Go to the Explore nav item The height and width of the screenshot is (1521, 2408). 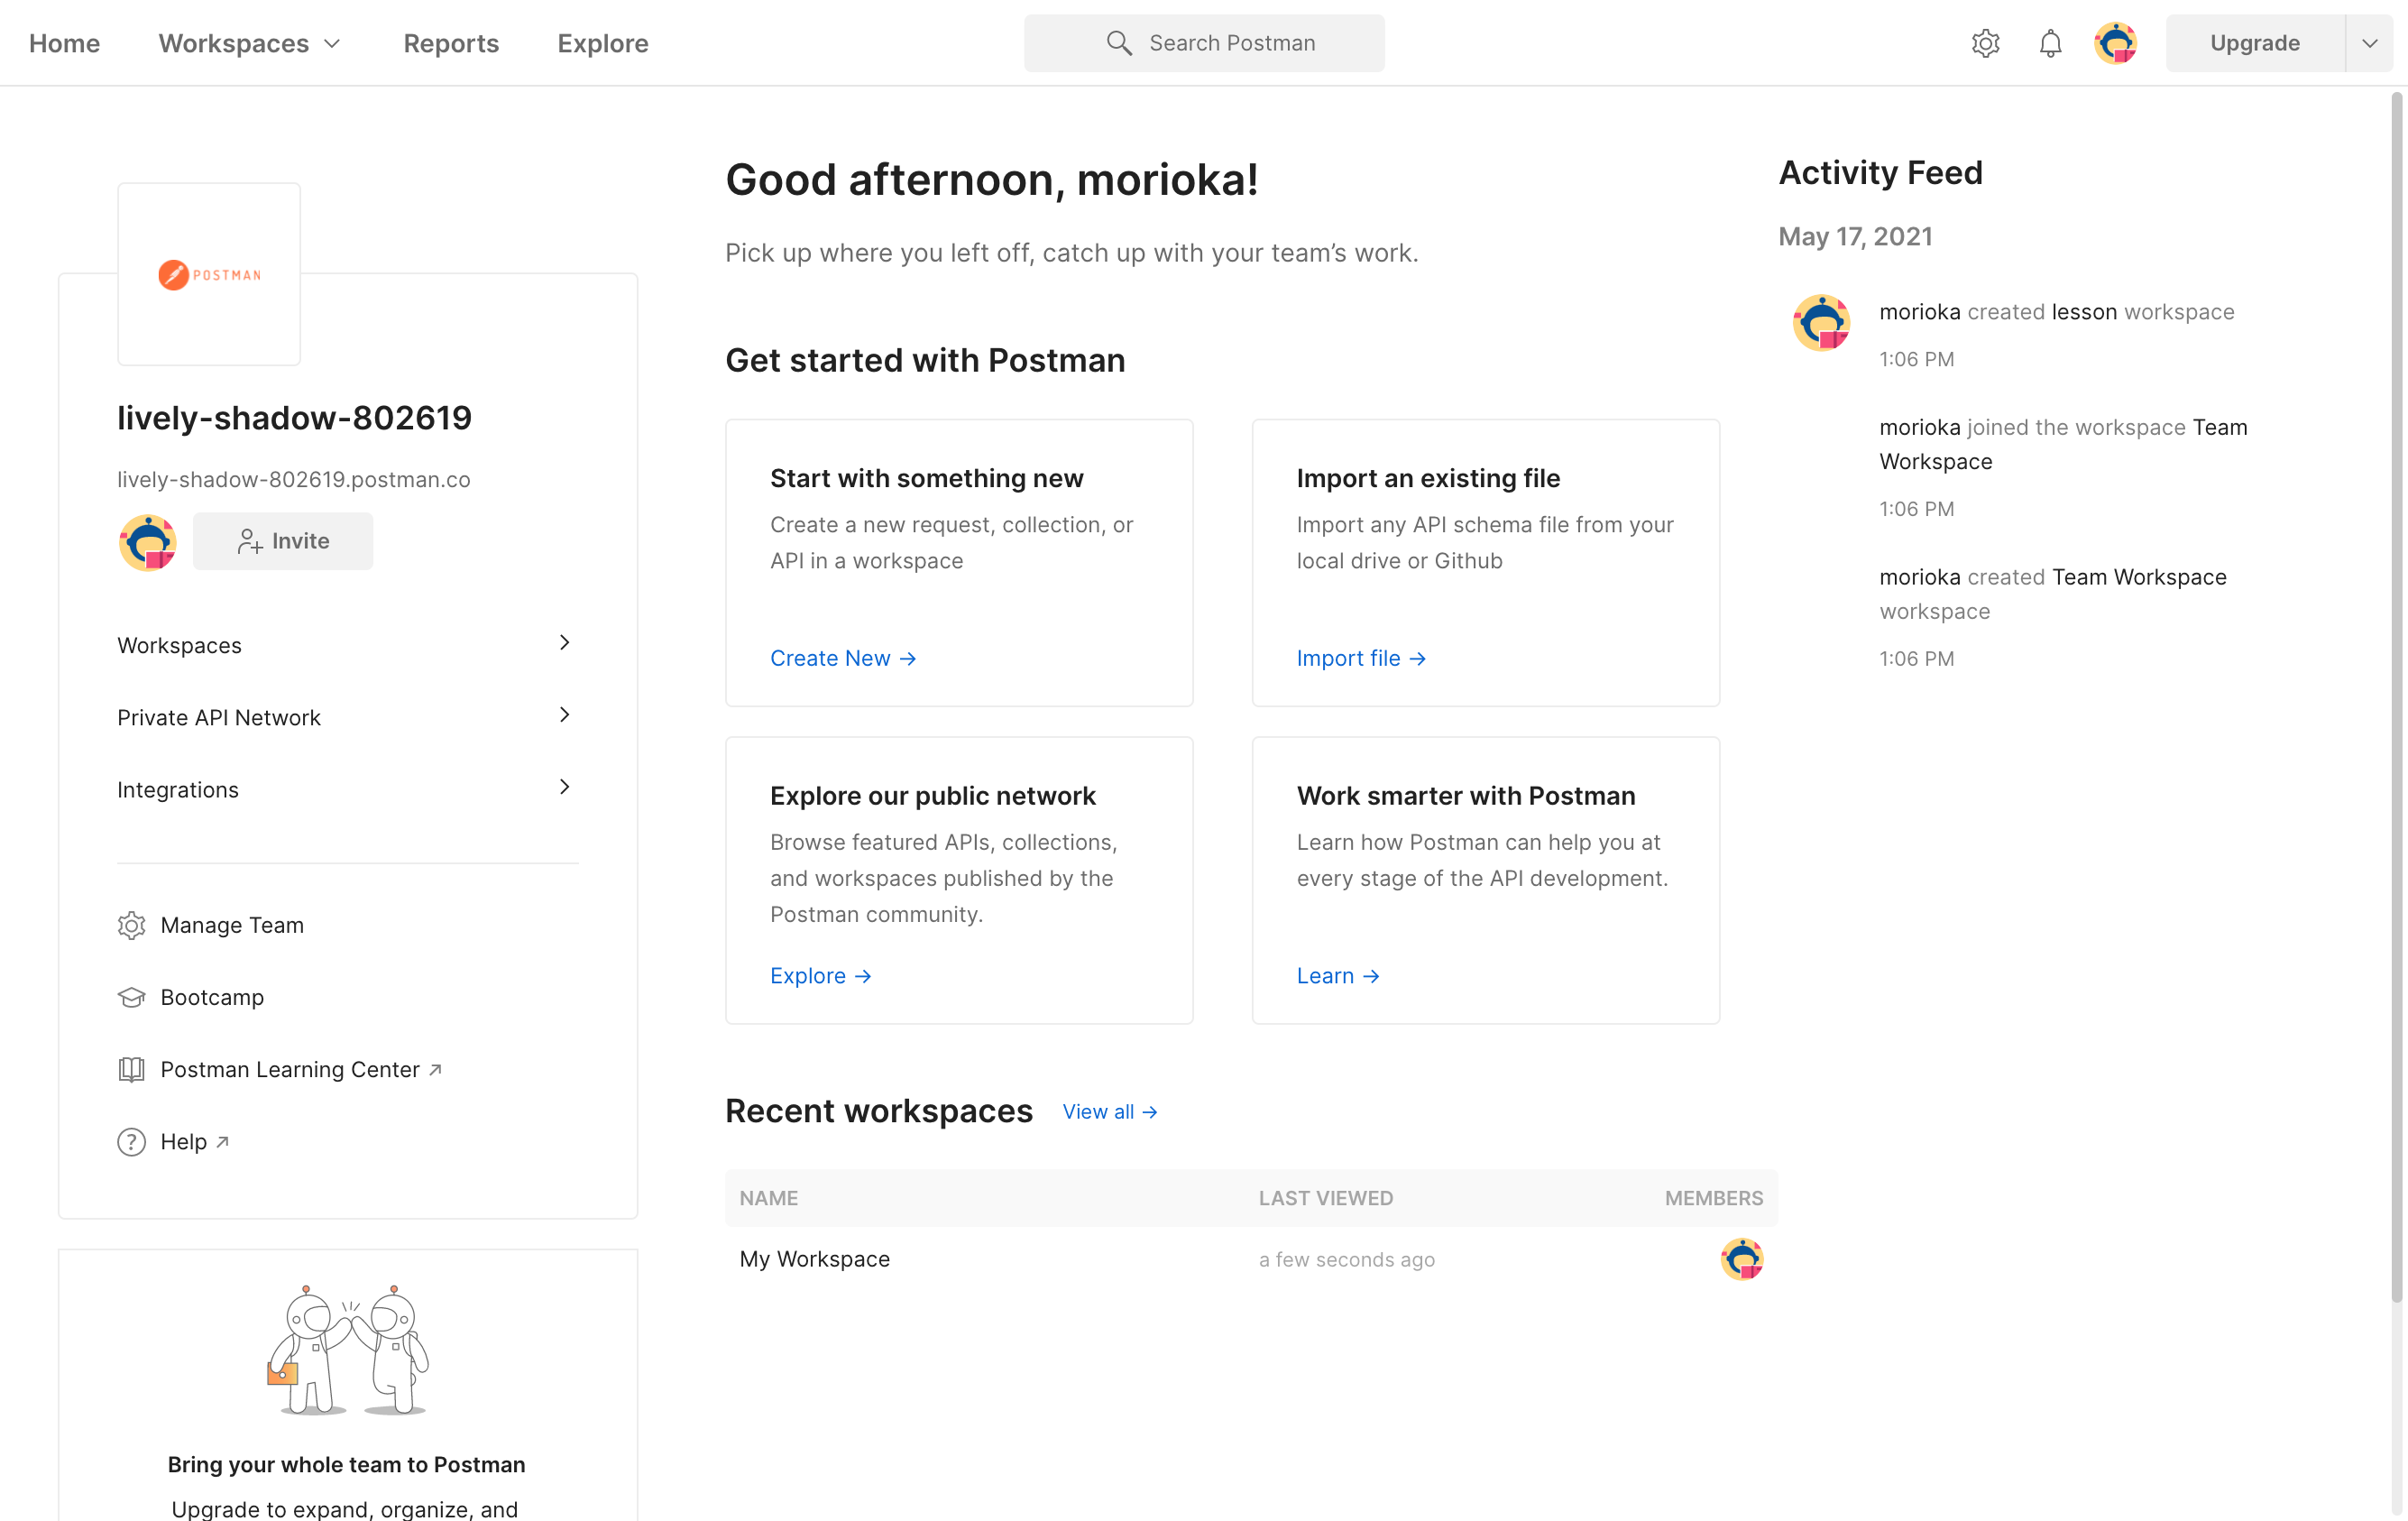603,43
